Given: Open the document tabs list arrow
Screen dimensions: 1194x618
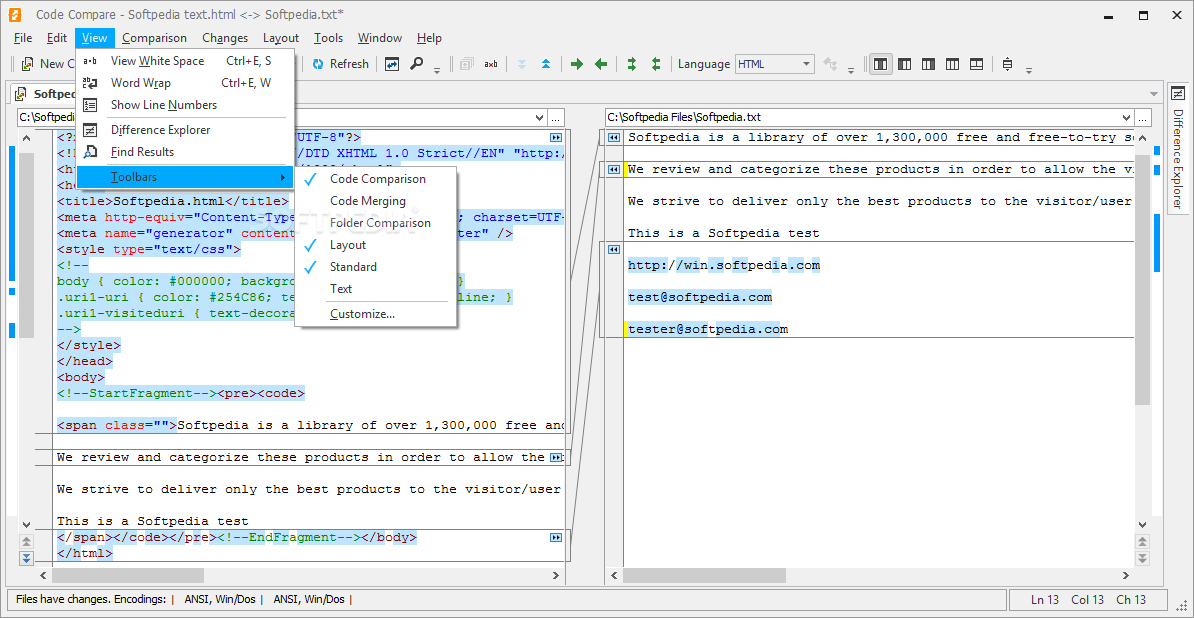Looking at the screenshot, I should (x=1154, y=94).
